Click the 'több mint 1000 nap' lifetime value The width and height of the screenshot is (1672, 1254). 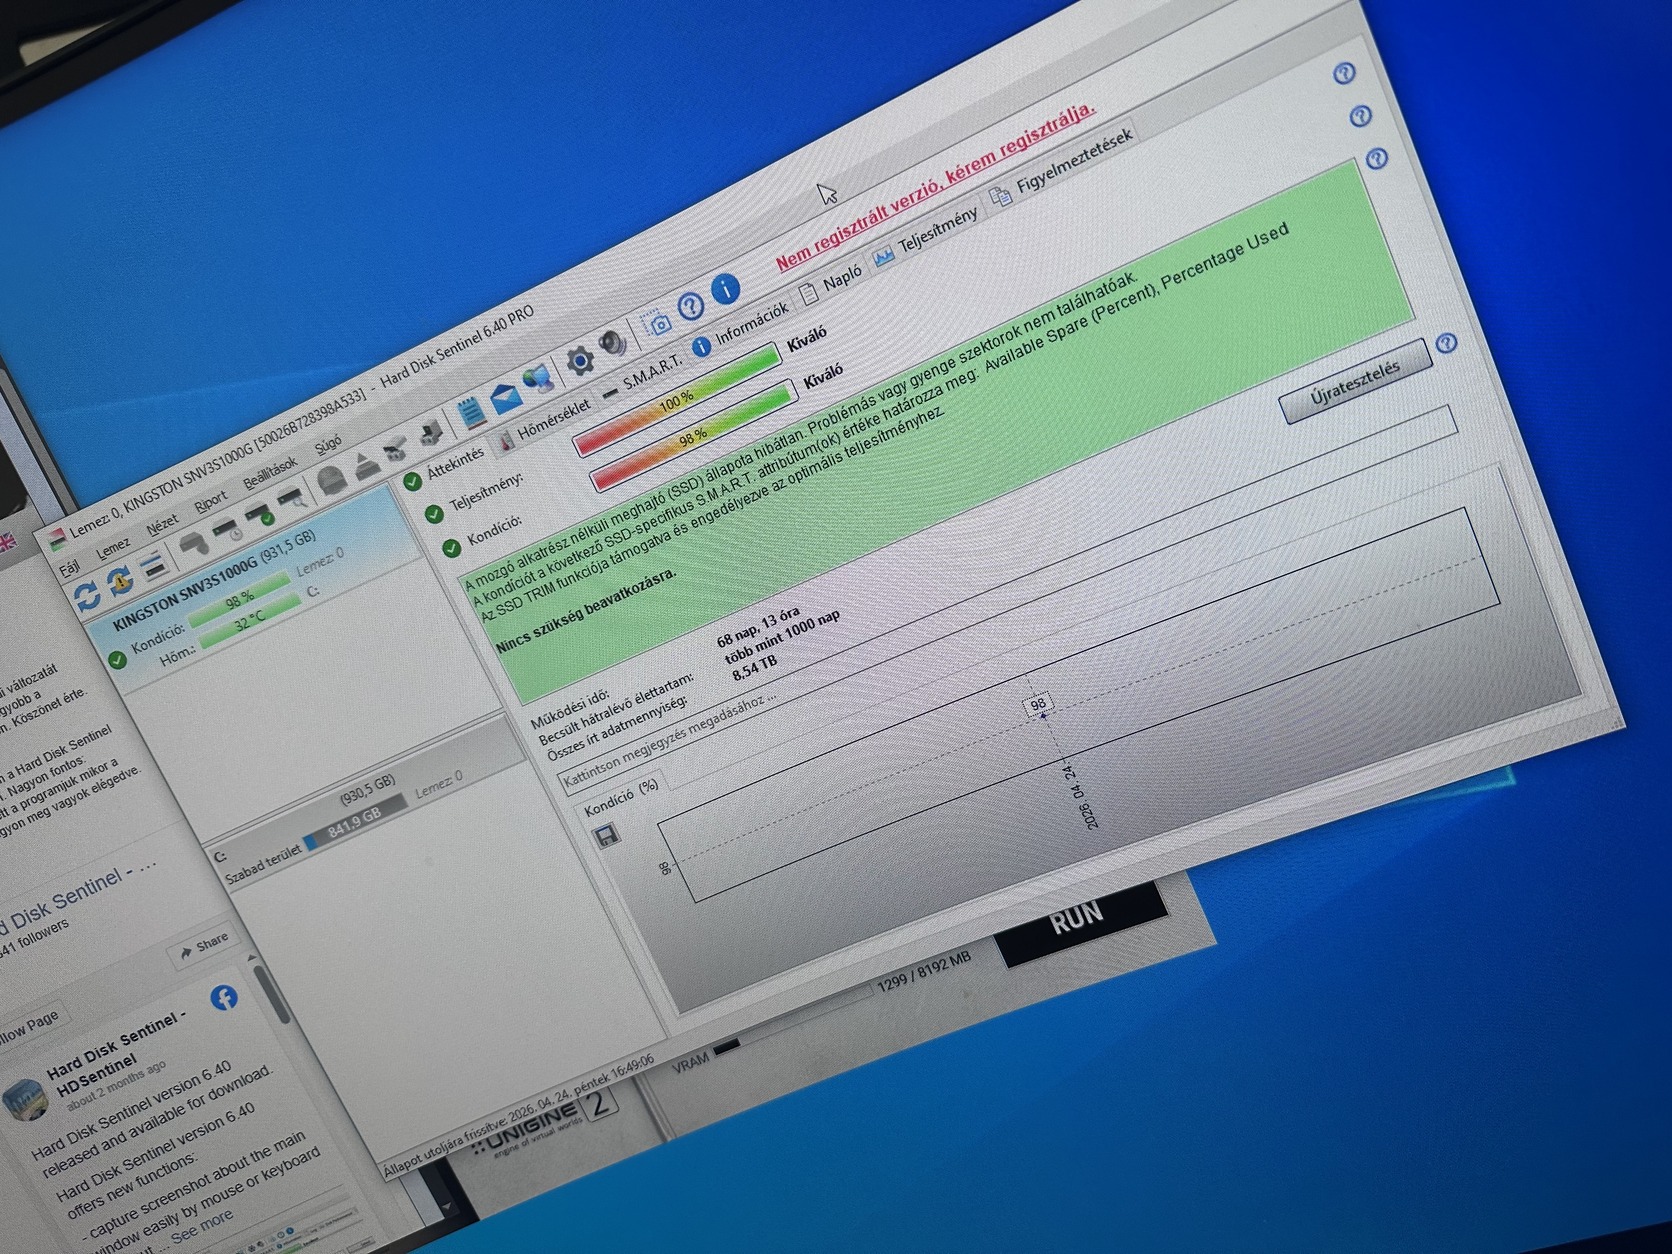tap(784, 635)
